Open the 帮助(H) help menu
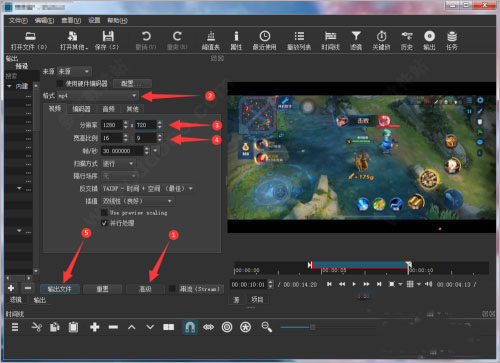This screenshot has width=500, height=363. point(117,21)
